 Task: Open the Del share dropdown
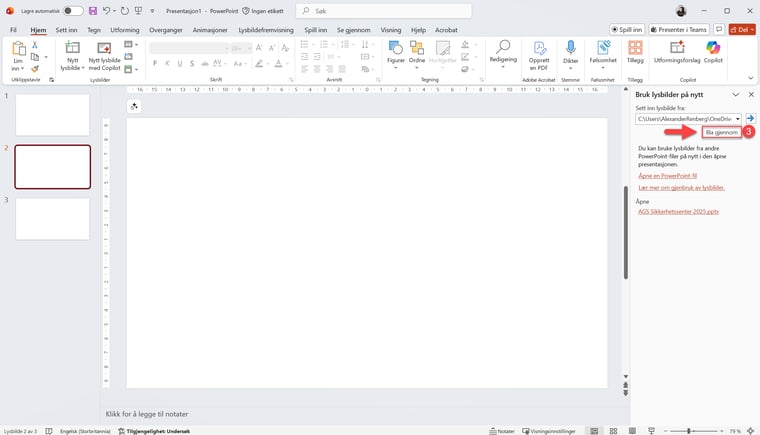[752, 30]
